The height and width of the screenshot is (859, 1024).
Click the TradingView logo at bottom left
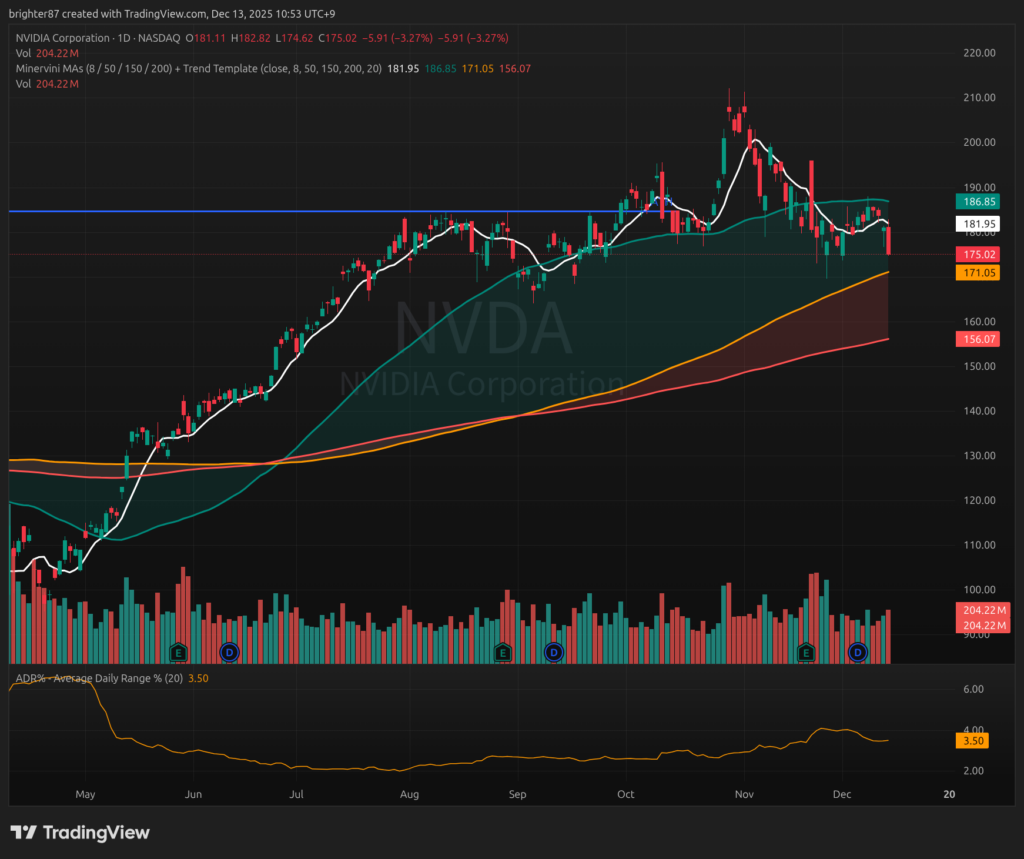tap(80, 832)
